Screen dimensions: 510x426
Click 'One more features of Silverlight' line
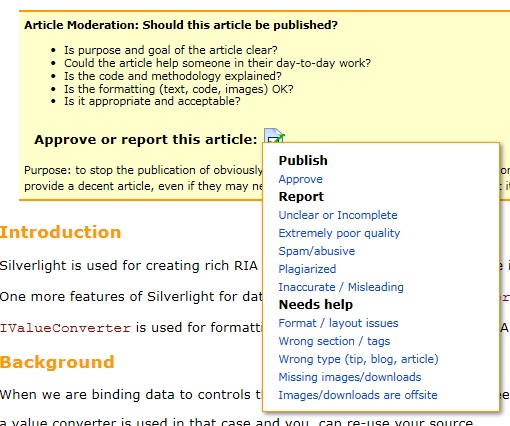coord(131,296)
